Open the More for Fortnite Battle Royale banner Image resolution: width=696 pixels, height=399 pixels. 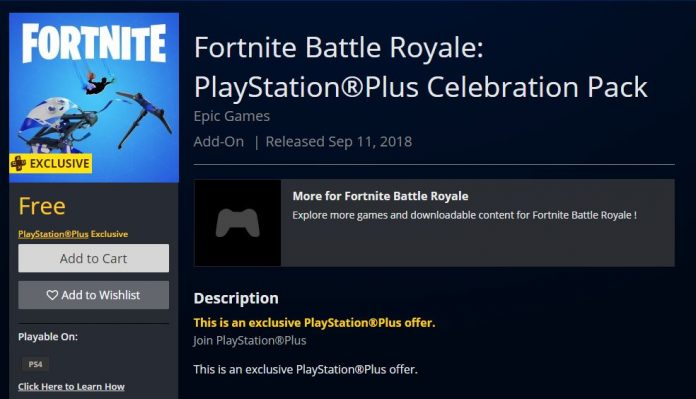click(434, 223)
